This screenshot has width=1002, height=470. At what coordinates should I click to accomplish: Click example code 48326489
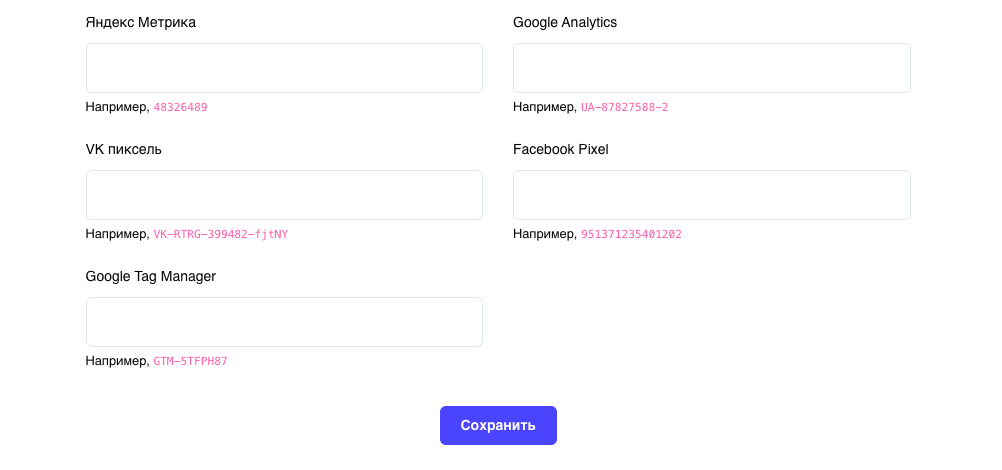(x=180, y=107)
